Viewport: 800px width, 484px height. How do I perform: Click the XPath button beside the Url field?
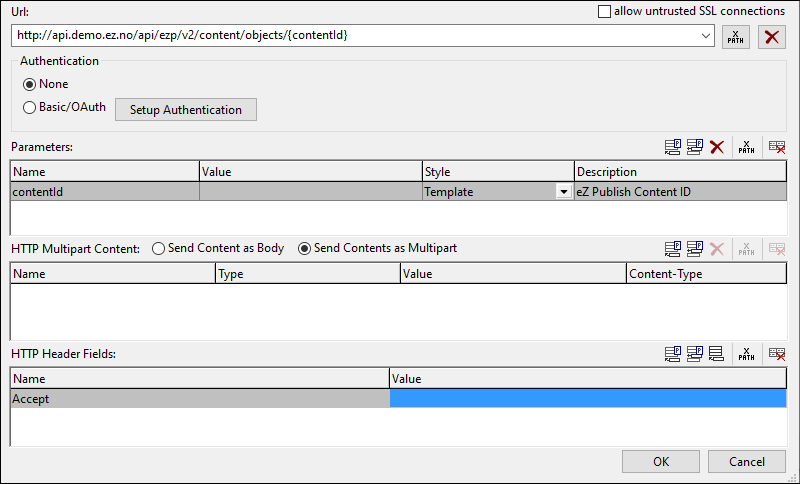(x=735, y=37)
